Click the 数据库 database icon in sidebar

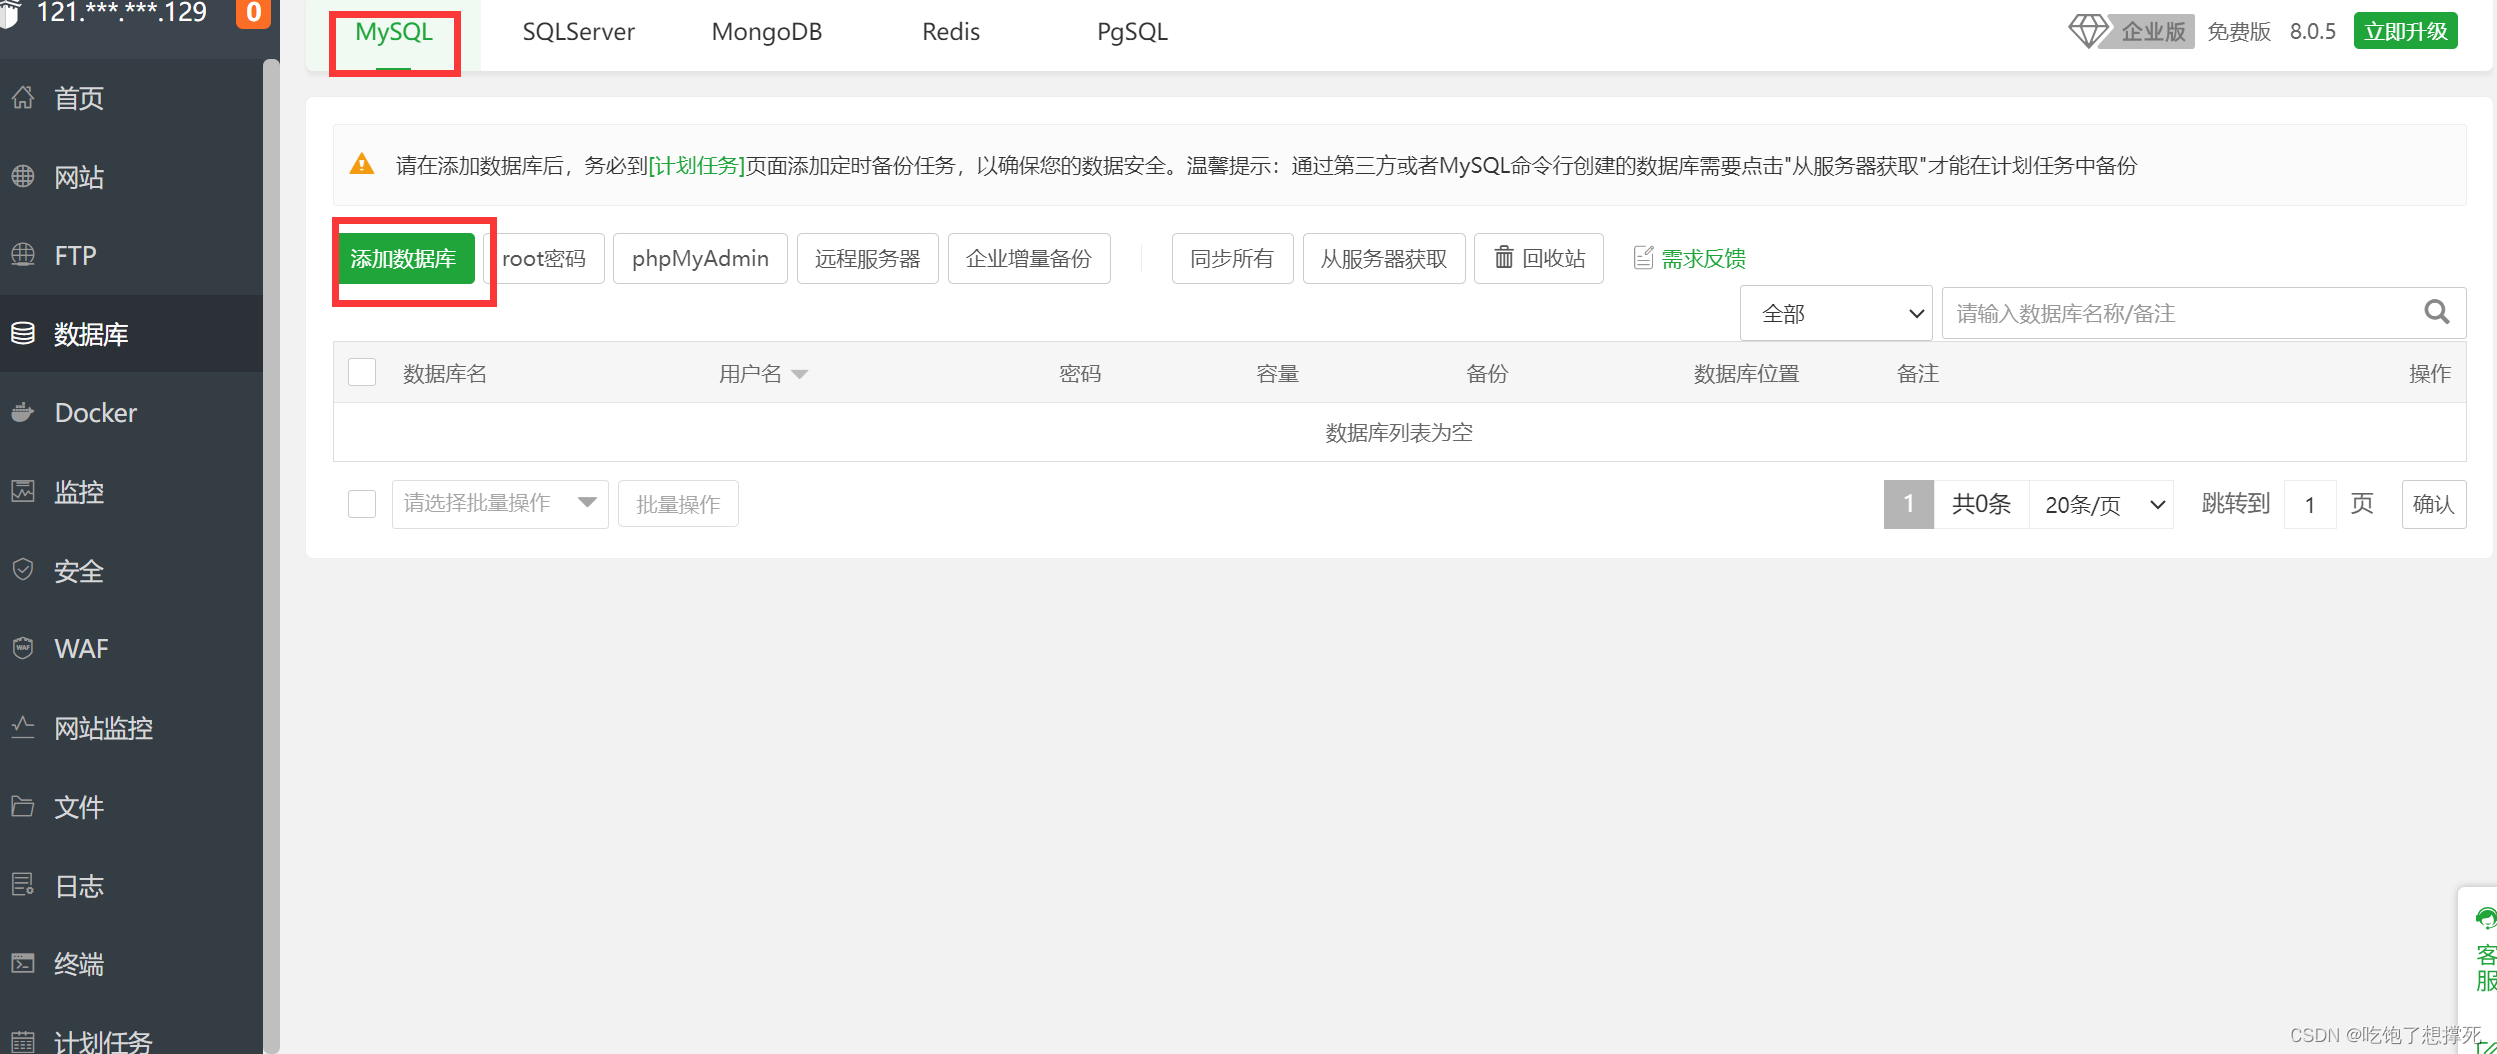coord(23,334)
